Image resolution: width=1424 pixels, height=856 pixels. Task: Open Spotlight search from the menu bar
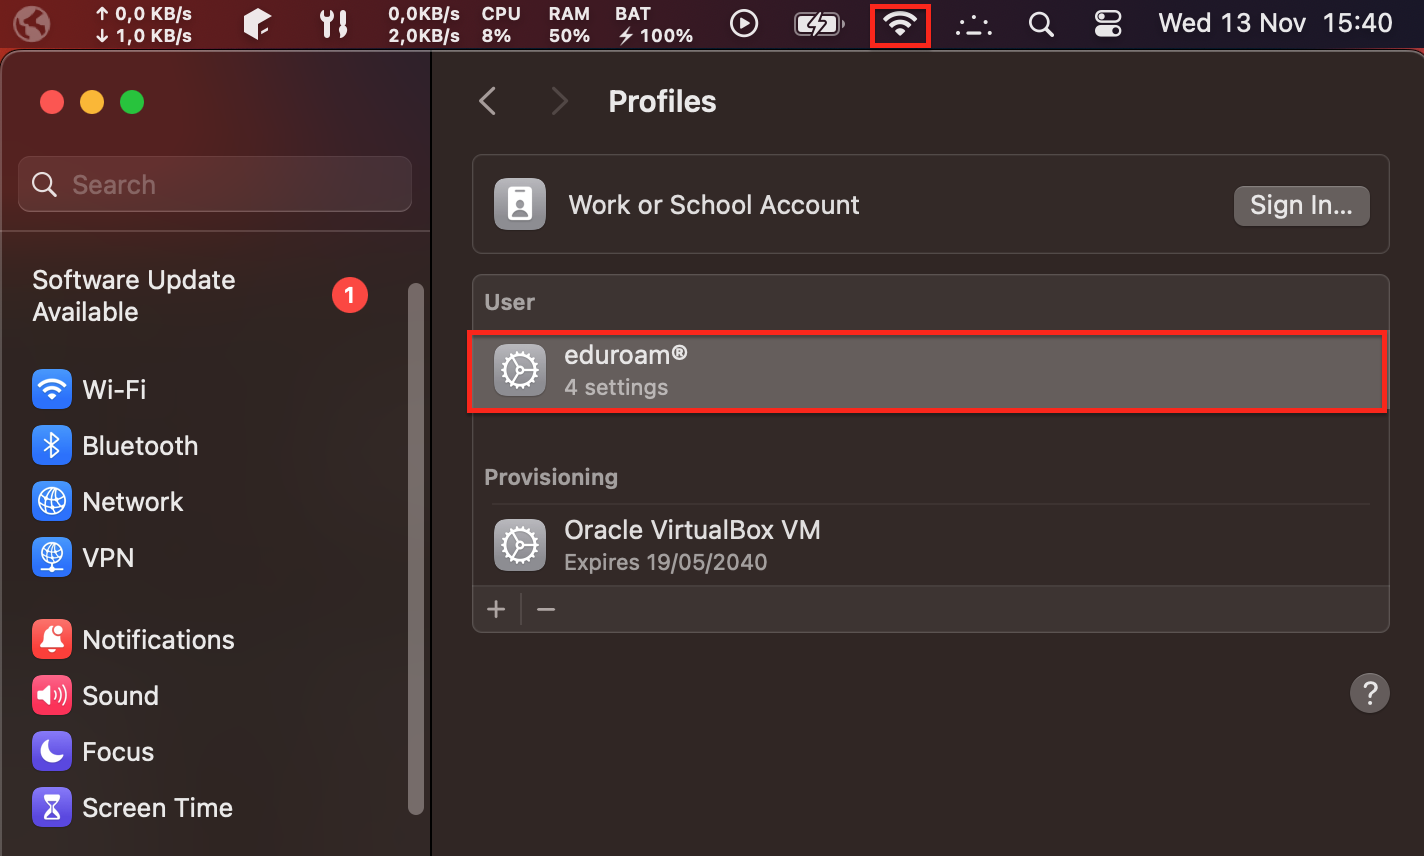[x=1041, y=24]
